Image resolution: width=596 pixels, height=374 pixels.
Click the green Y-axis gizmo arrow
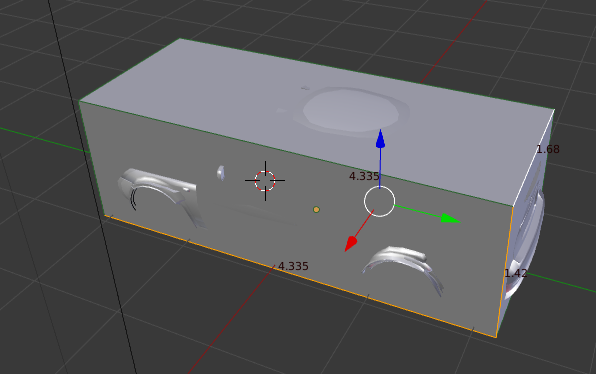point(450,219)
